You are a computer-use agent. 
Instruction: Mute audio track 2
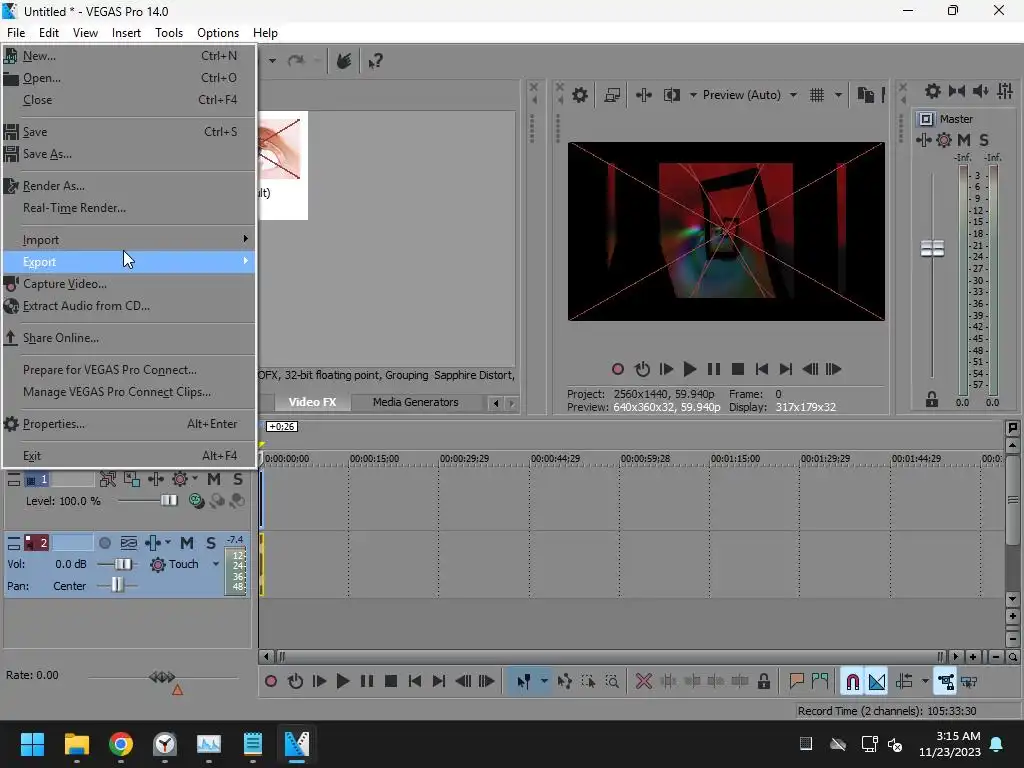[x=187, y=543]
